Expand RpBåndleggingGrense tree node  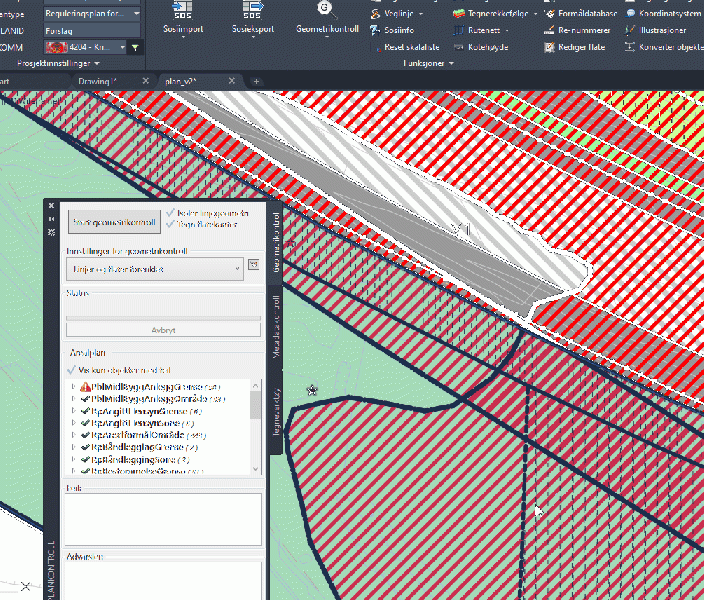73,447
